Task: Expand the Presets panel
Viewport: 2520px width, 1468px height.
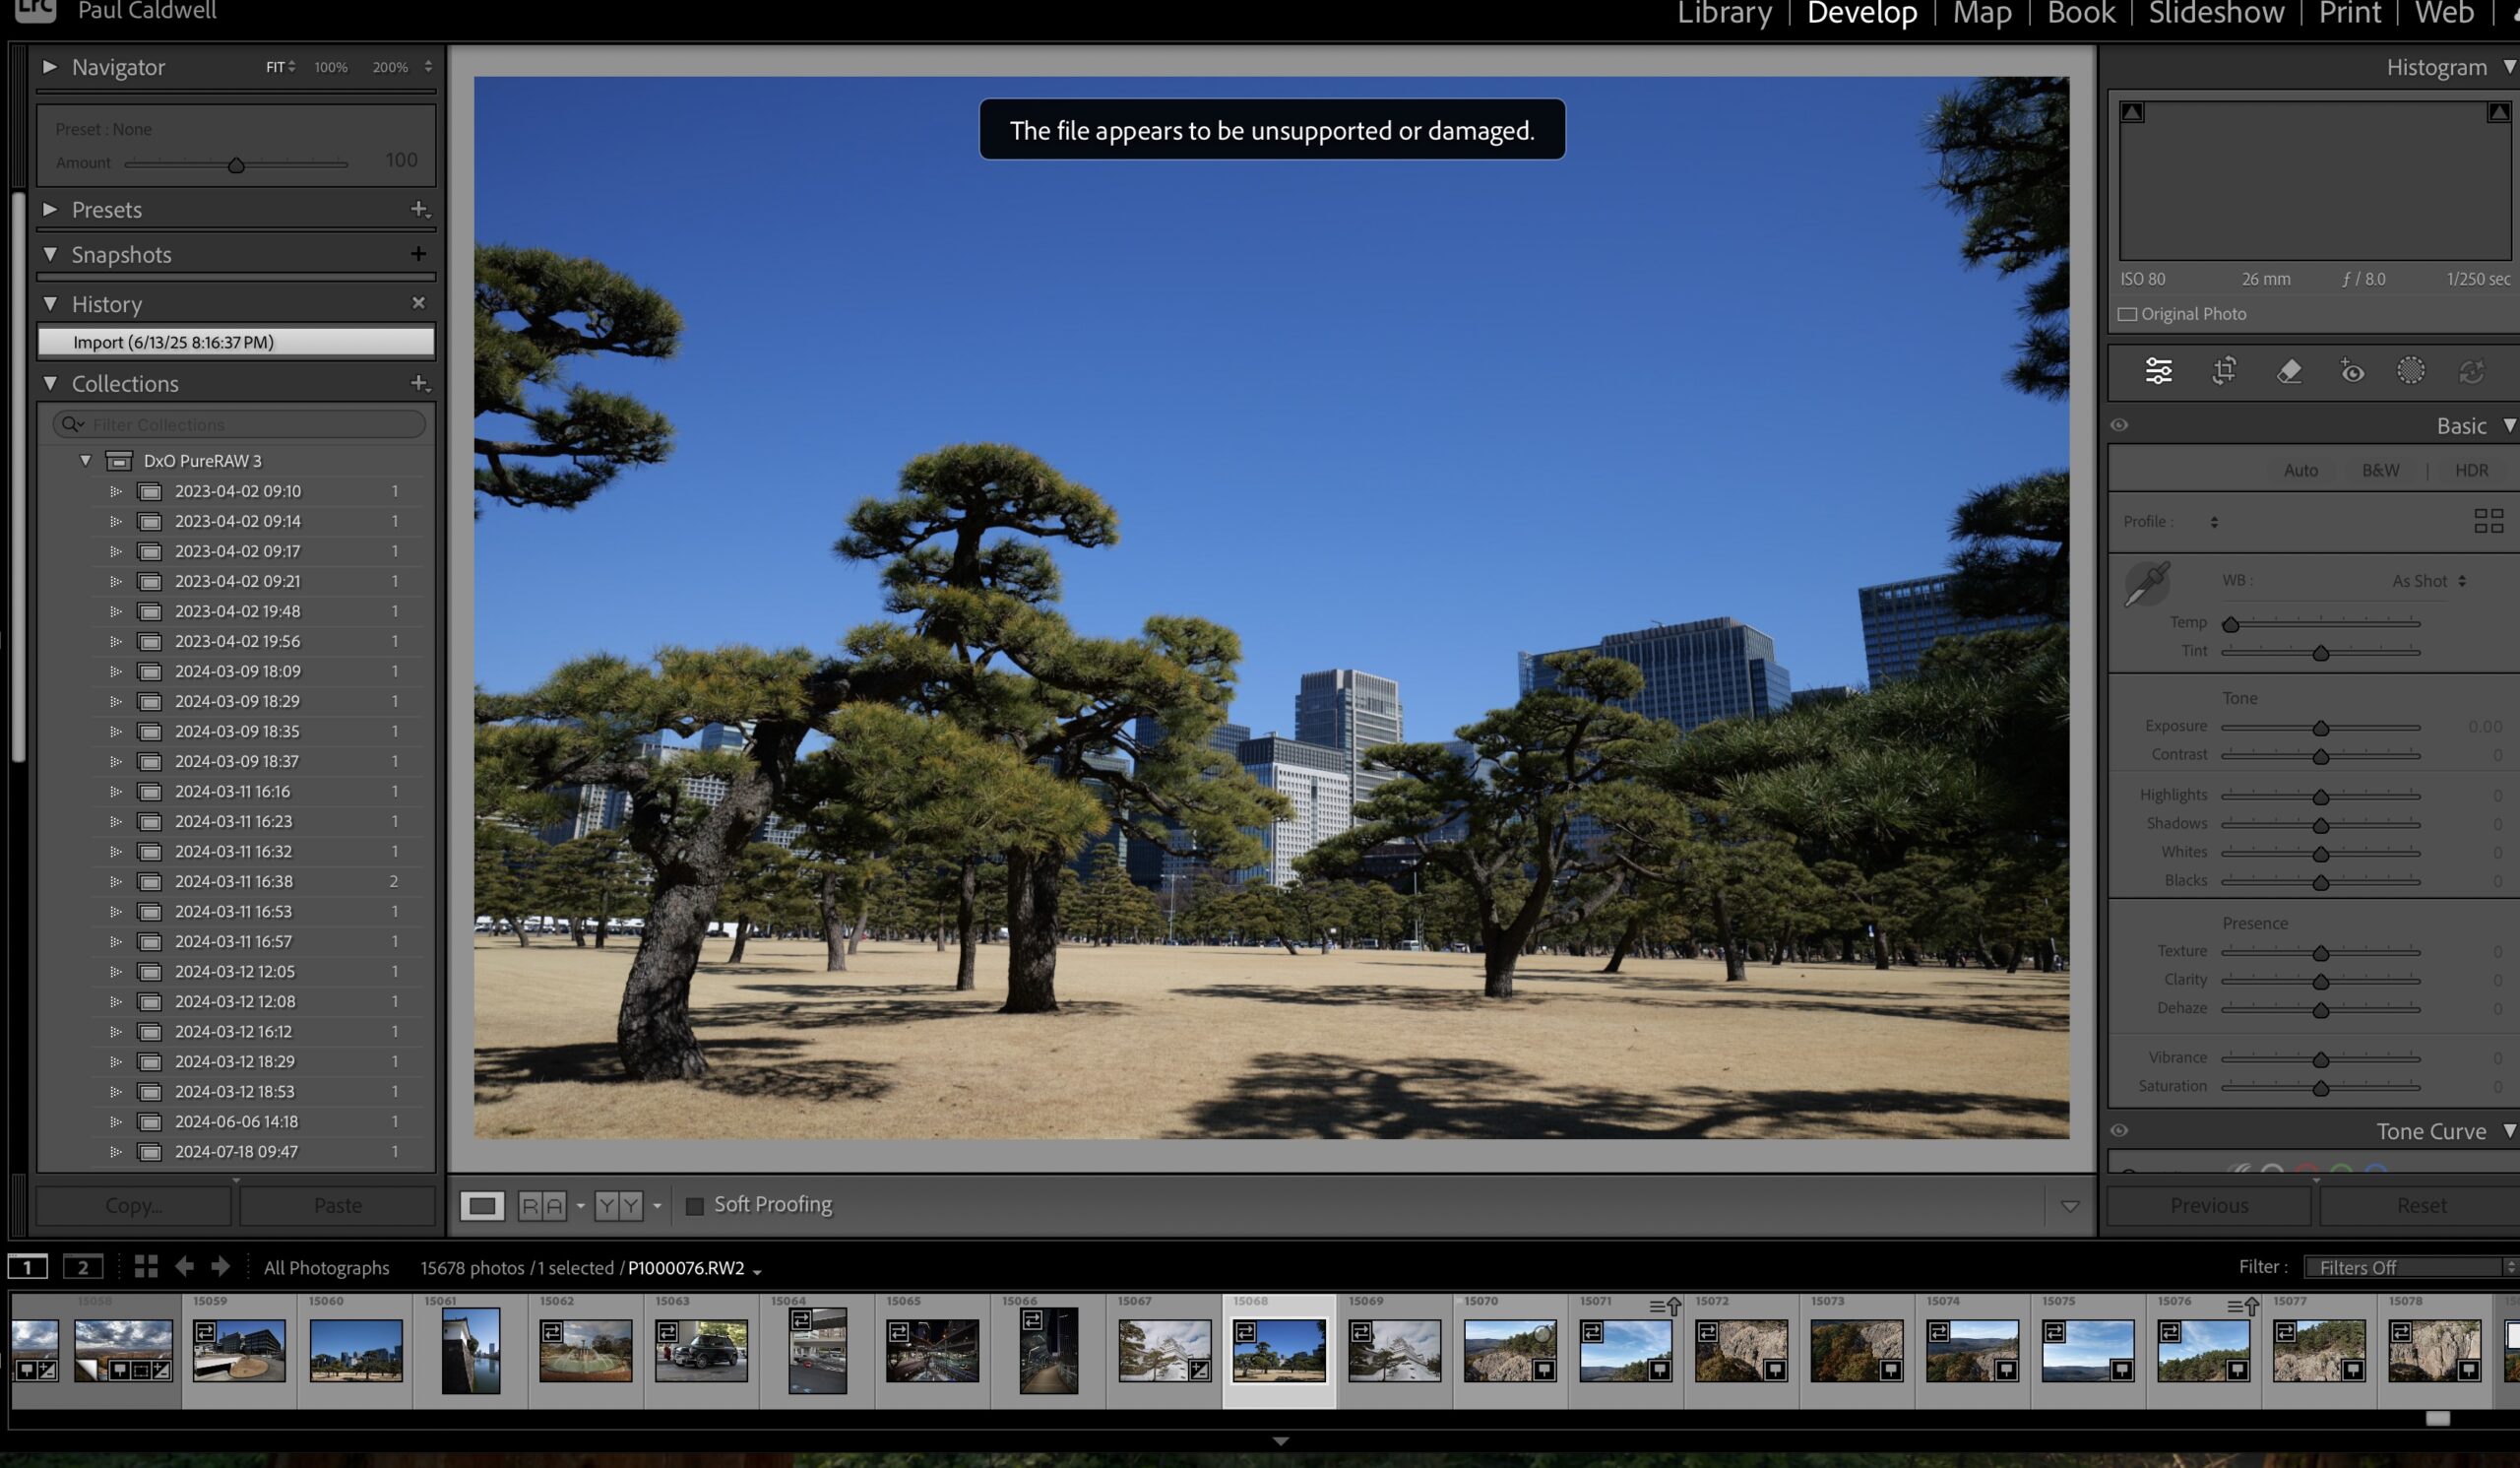Action: pos(50,210)
